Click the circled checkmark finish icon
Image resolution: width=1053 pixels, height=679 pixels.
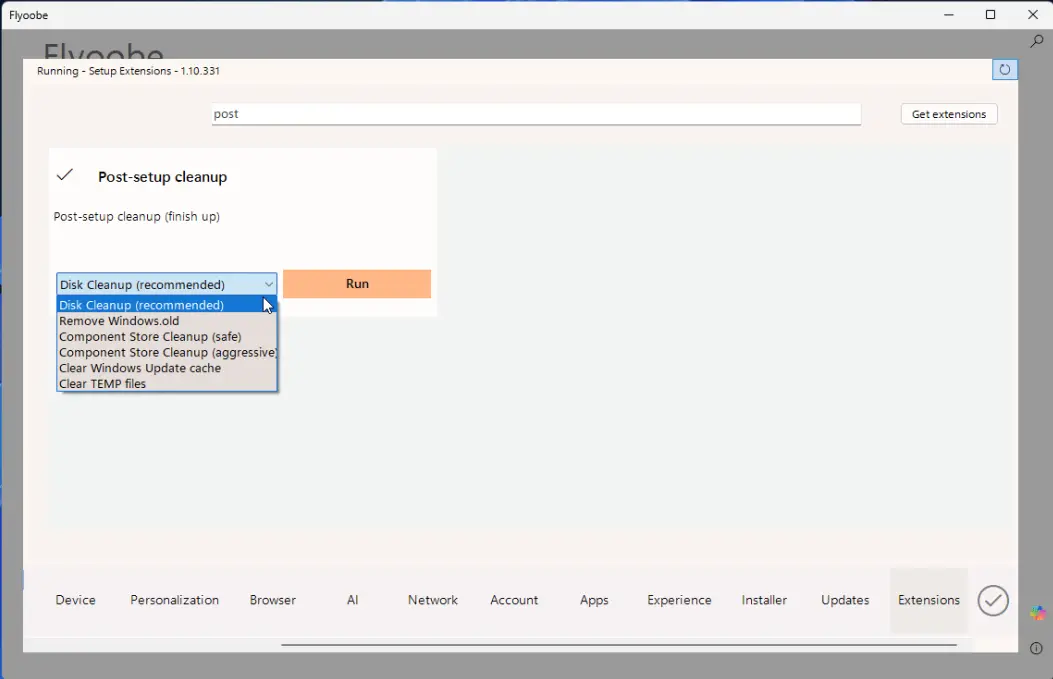click(x=993, y=600)
